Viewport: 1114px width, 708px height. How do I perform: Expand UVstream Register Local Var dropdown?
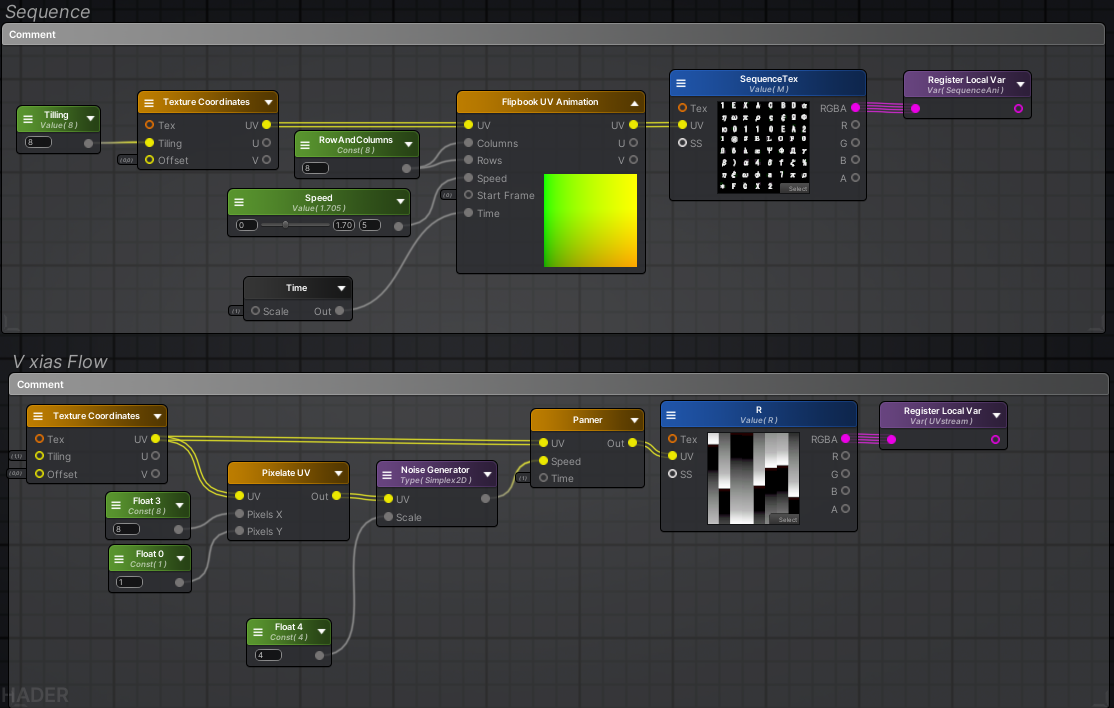(x=996, y=415)
